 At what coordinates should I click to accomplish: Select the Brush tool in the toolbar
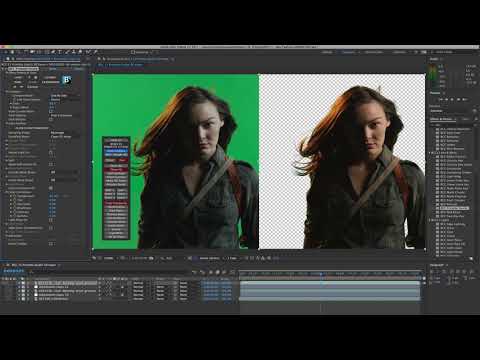point(66,52)
